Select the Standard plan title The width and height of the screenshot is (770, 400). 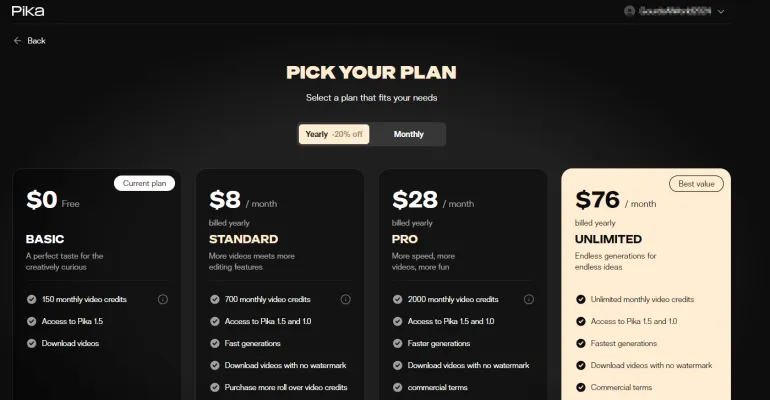(243, 239)
